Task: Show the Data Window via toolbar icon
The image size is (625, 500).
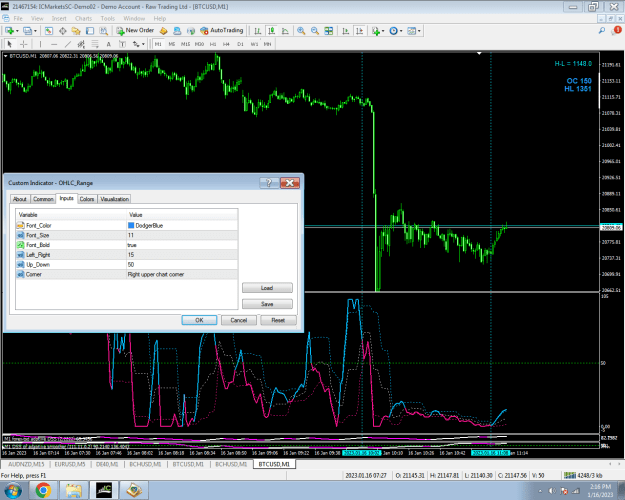Action: pyautogui.click(x=63, y=31)
